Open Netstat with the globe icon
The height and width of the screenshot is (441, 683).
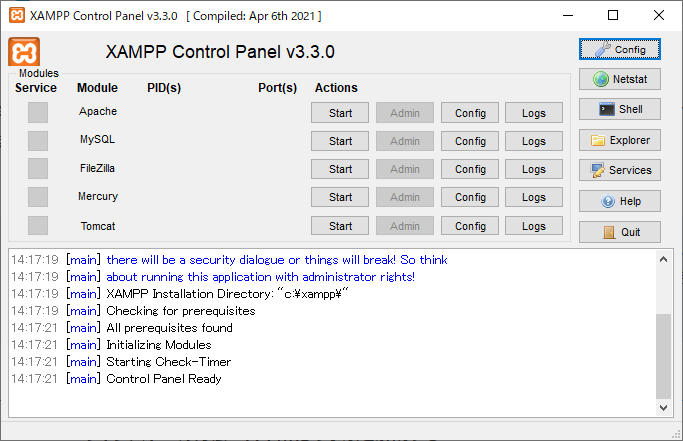click(x=619, y=79)
